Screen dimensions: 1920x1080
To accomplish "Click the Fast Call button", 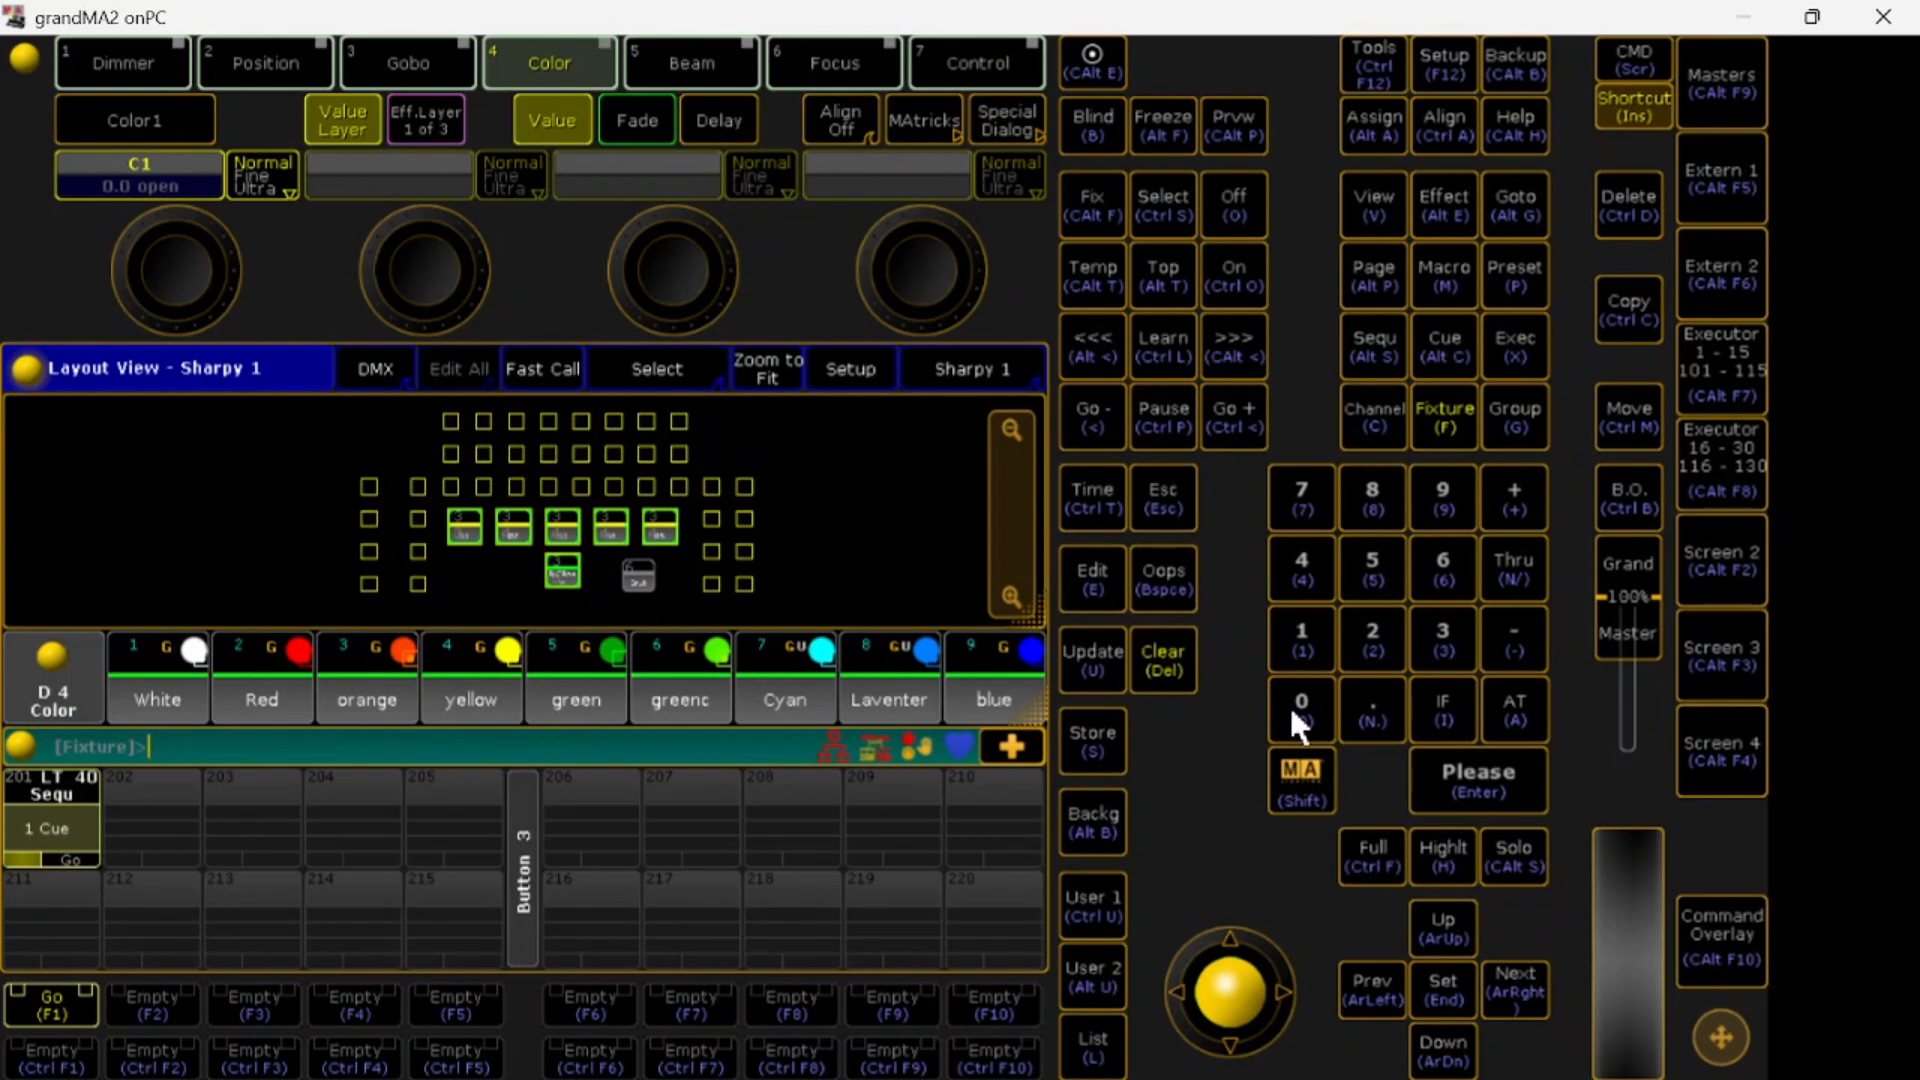I will (x=543, y=369).
